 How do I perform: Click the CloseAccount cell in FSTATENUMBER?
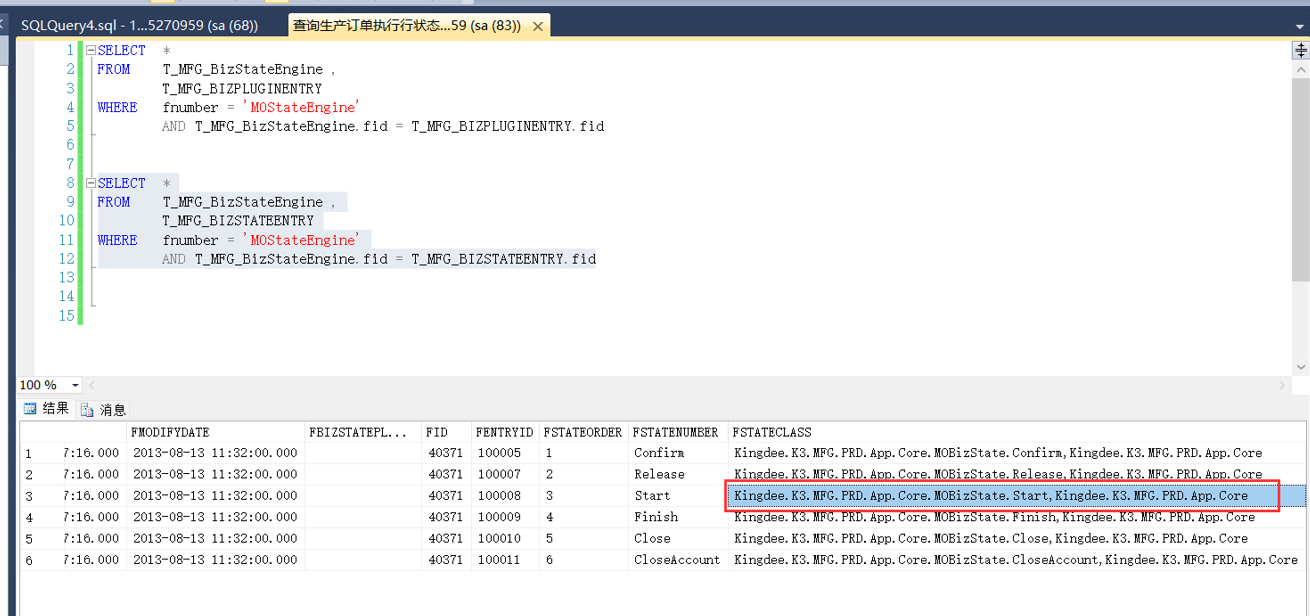[x=677, y=560]
